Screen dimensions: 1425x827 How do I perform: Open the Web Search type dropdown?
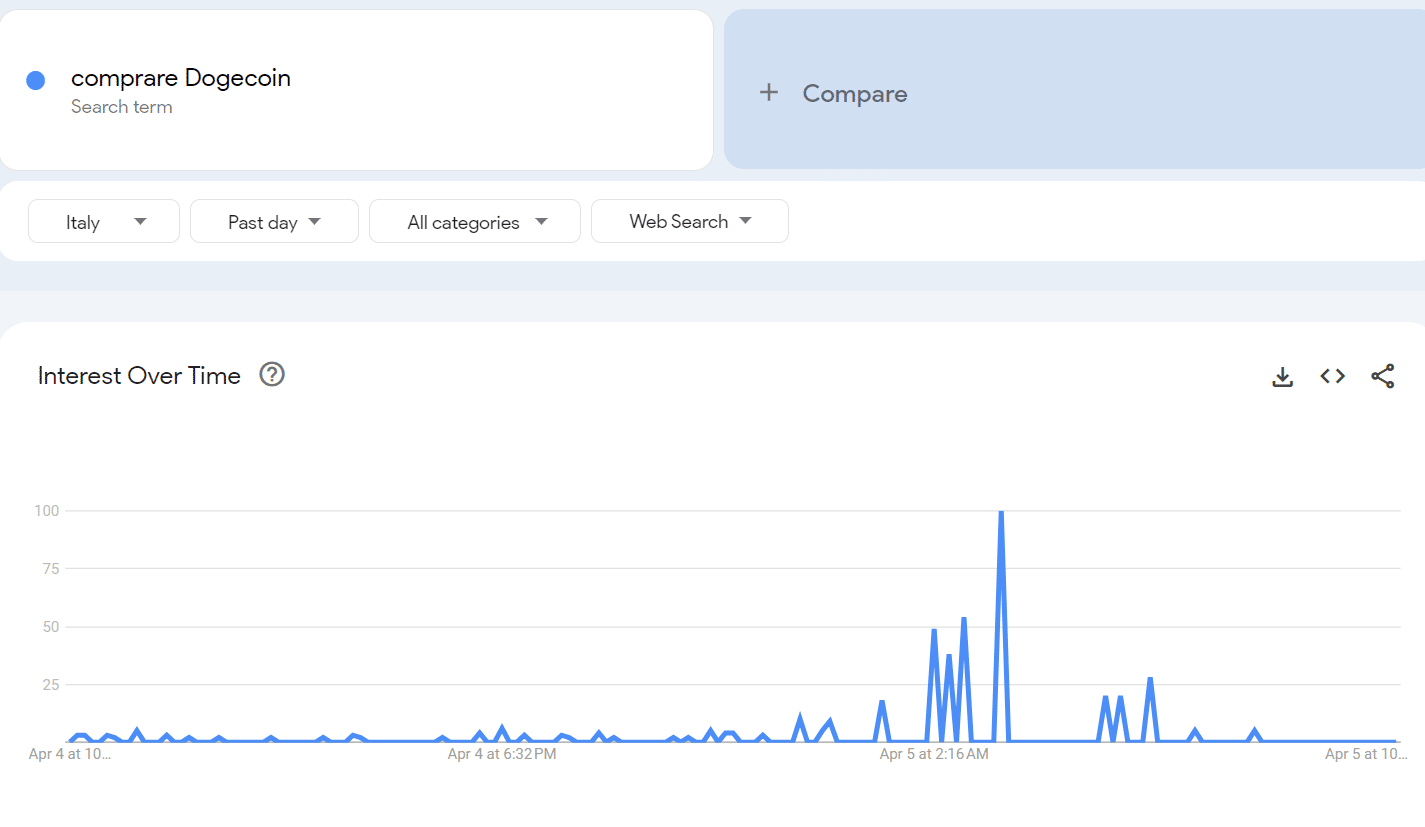pyautogui.click(x=690, y=221)
